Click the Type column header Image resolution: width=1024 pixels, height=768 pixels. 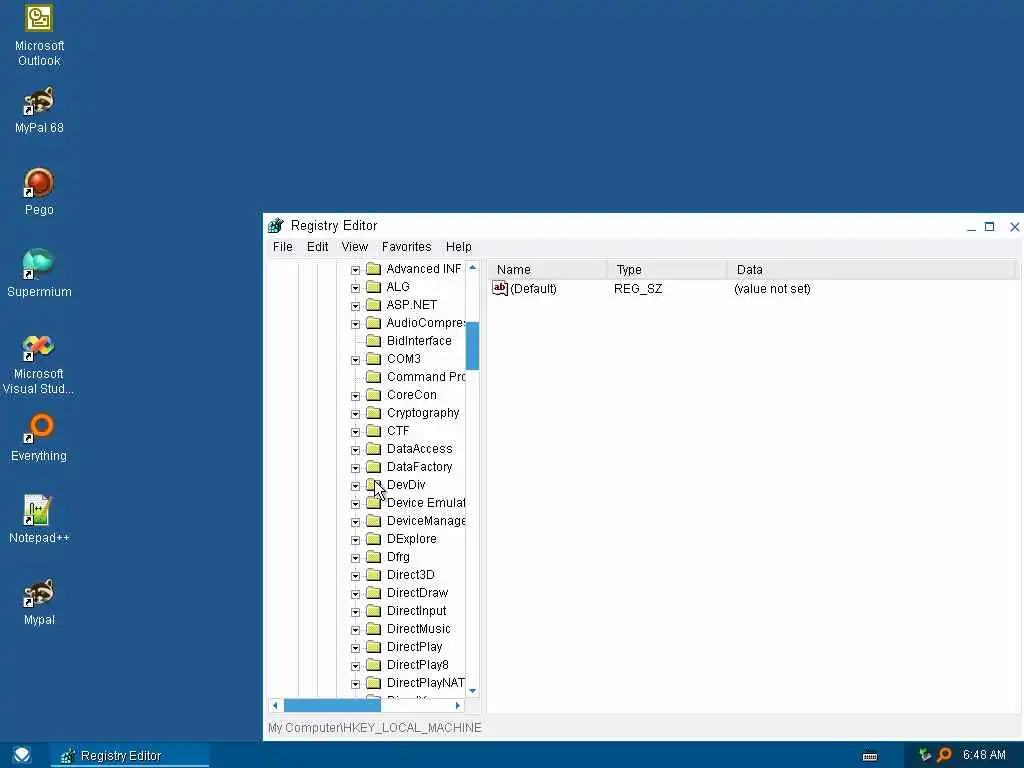tap(667, 270)
